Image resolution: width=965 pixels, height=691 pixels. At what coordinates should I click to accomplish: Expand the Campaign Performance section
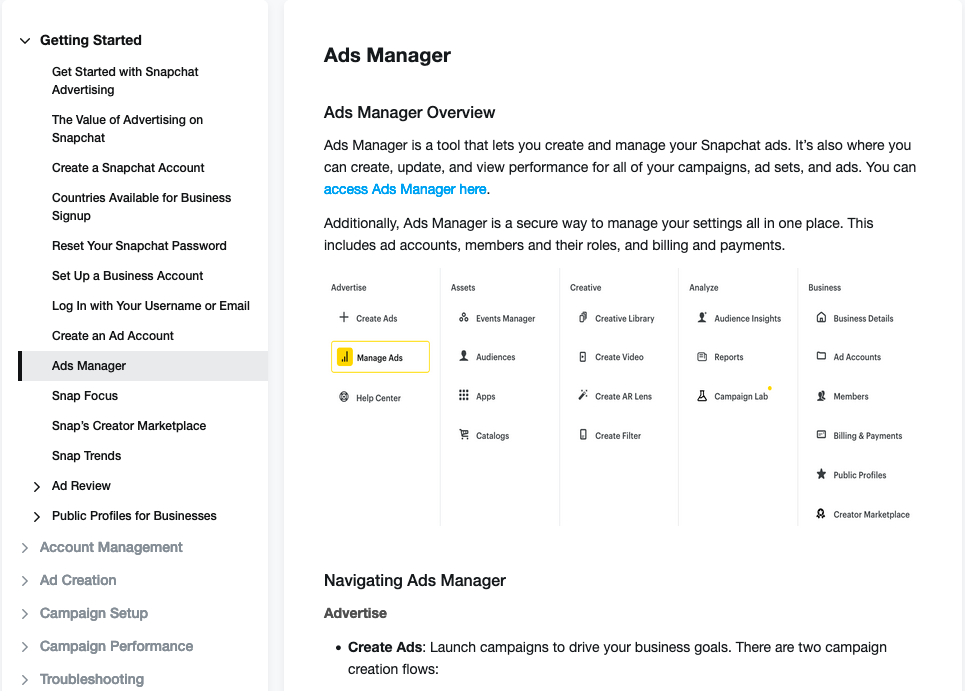click(x=116, y=646)
